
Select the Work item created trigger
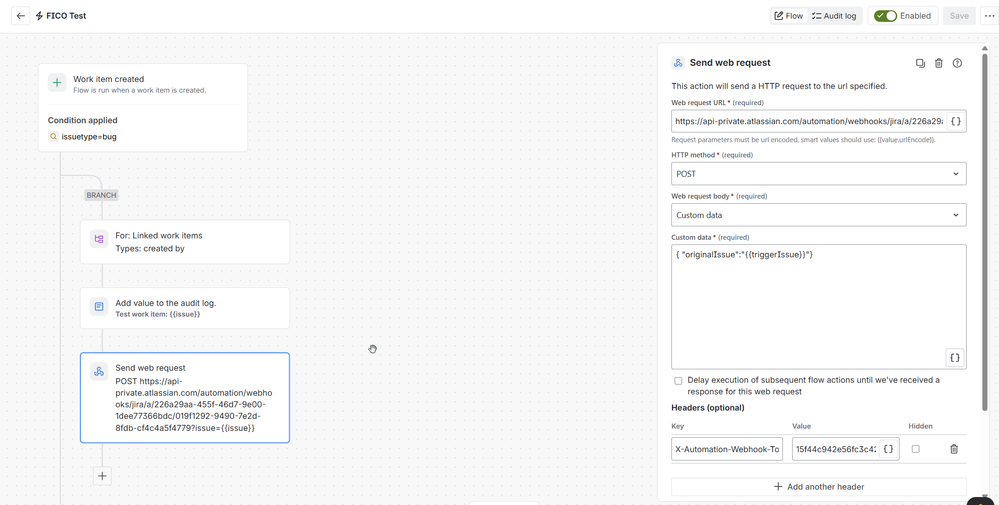(143, 84)
